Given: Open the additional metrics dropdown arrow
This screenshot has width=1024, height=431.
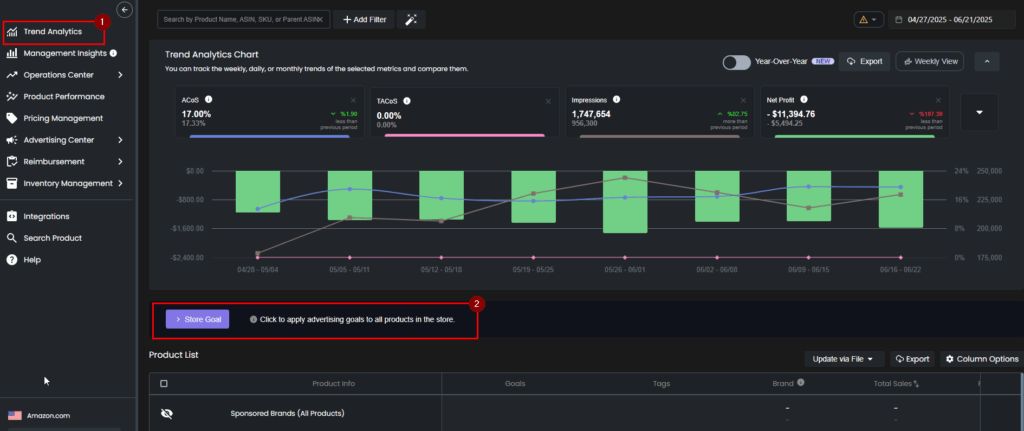Looking at the screenshot, I should (979, 112).
